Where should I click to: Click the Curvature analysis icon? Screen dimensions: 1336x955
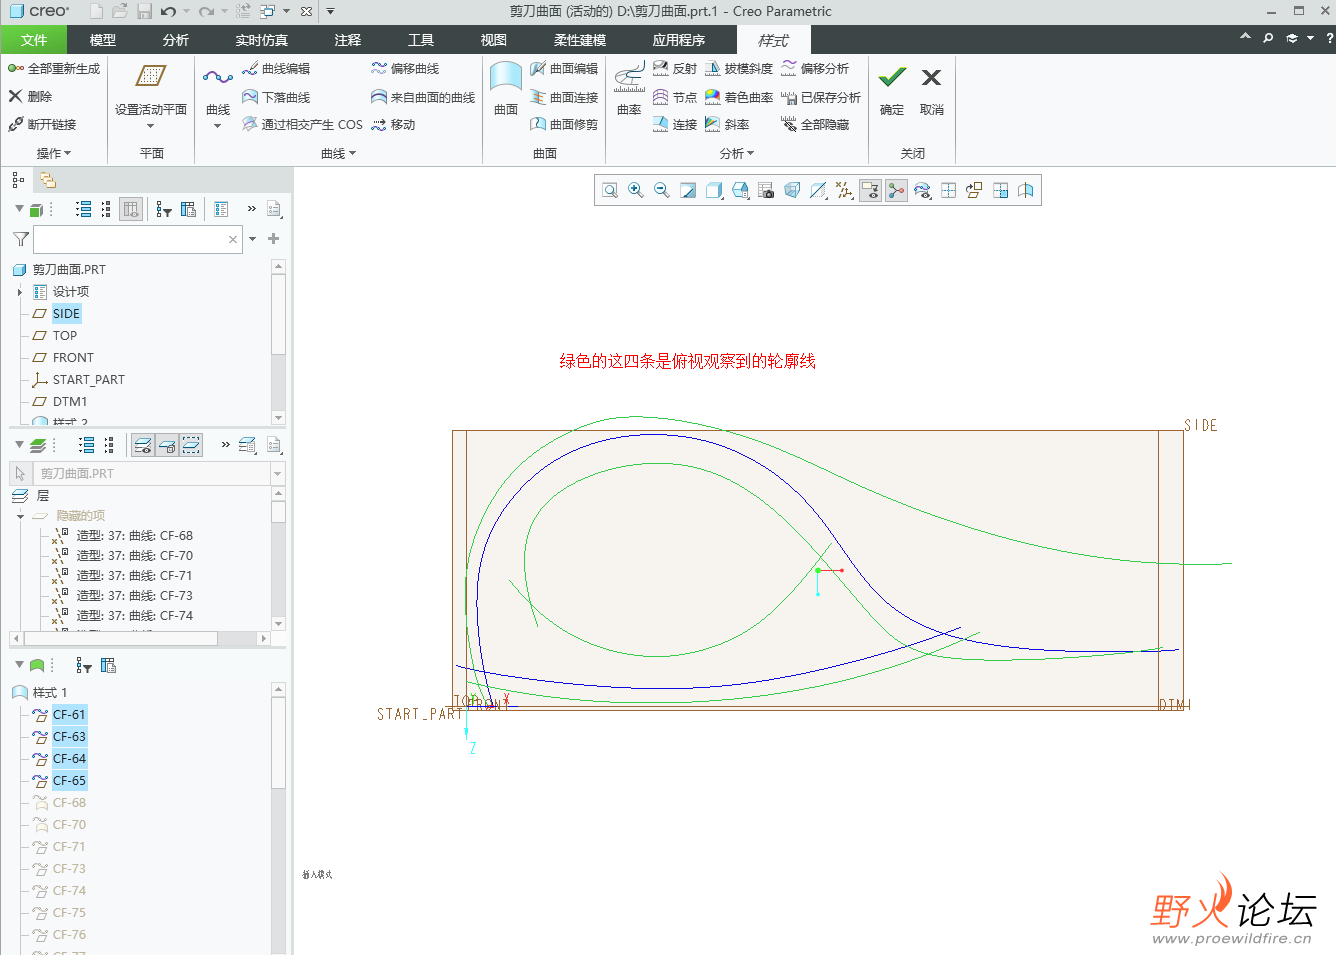coord(629,78)
